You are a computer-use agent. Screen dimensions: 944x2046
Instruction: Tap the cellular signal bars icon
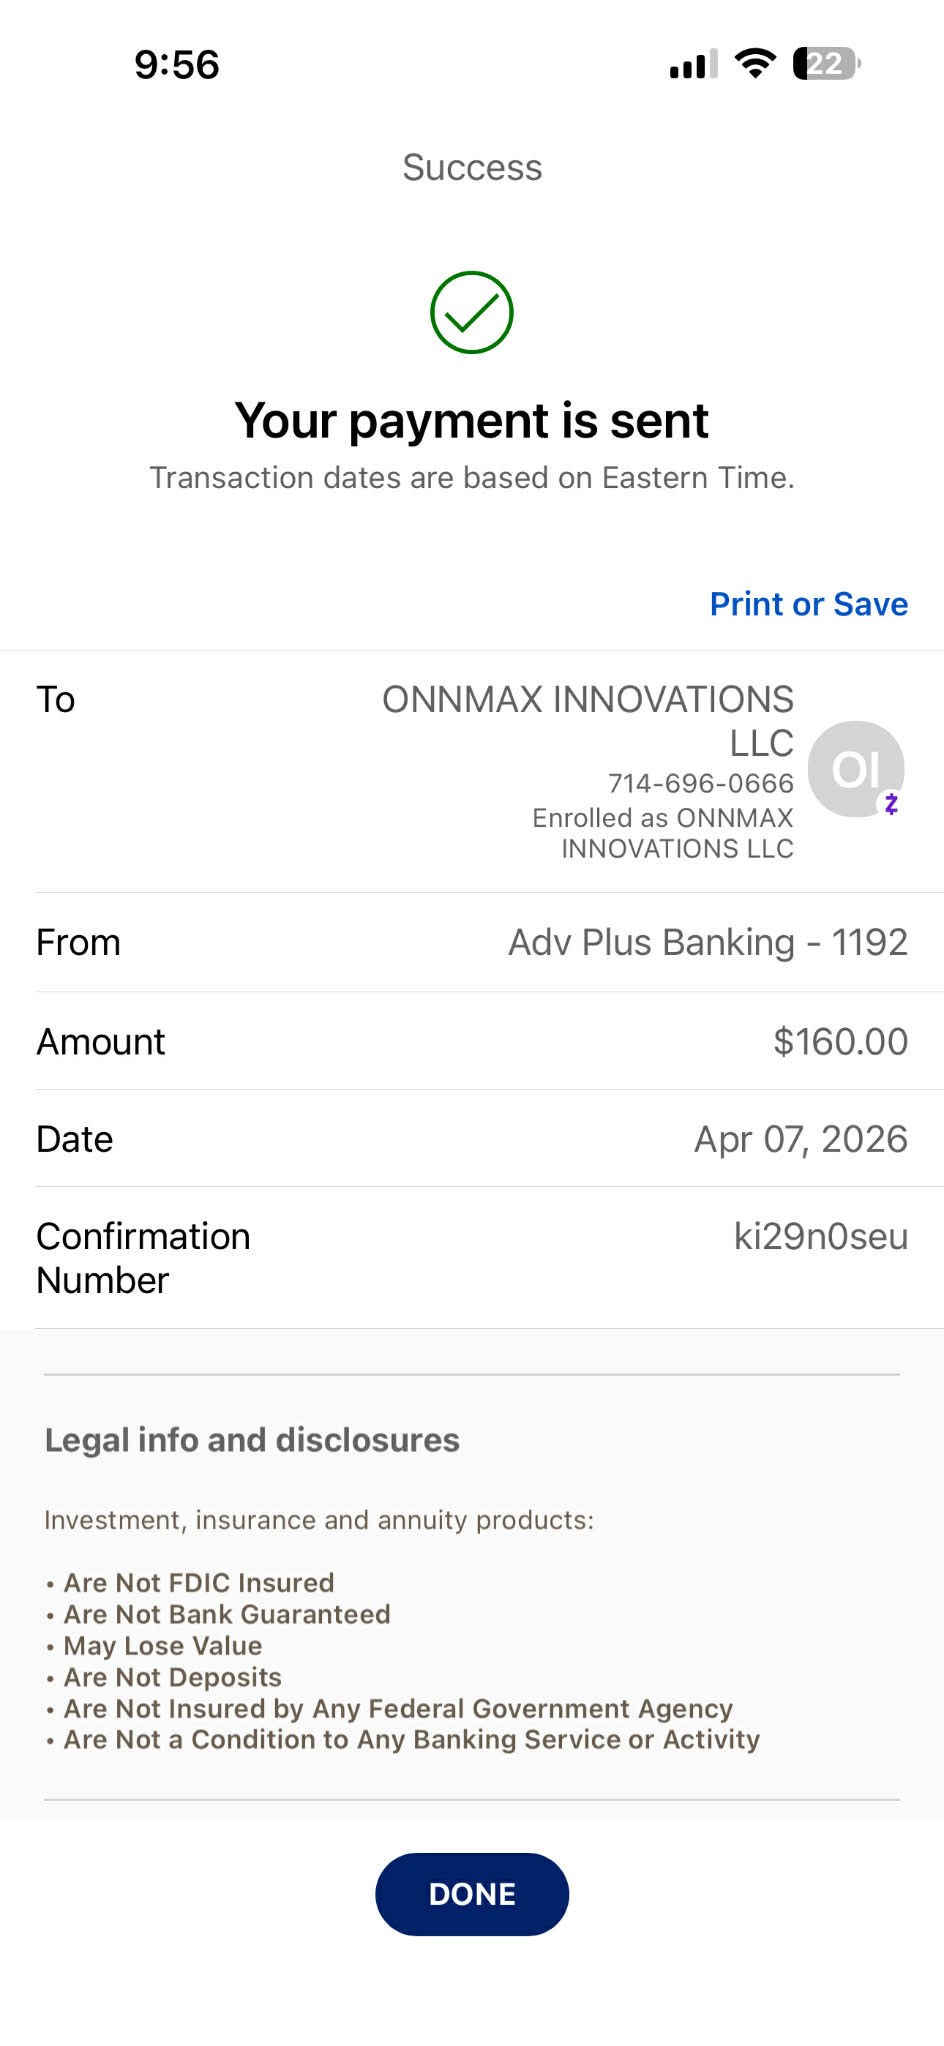coord(693,65)
